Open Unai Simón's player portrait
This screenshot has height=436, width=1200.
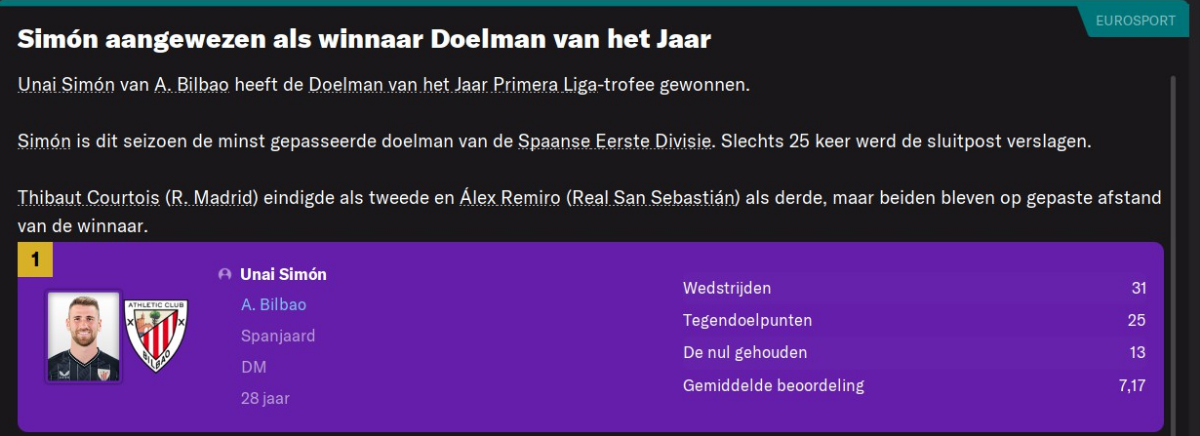(x=83, y=337)
